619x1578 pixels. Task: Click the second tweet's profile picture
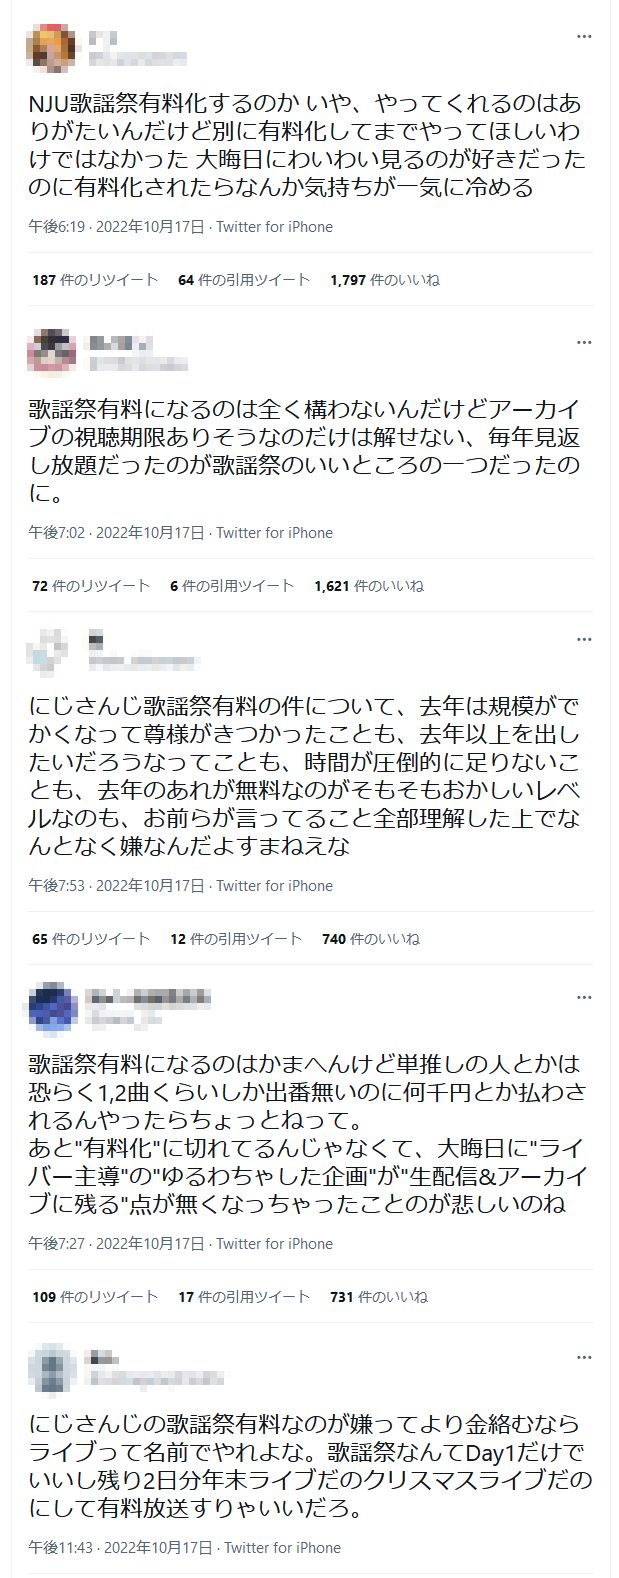[x=53, y=353]
